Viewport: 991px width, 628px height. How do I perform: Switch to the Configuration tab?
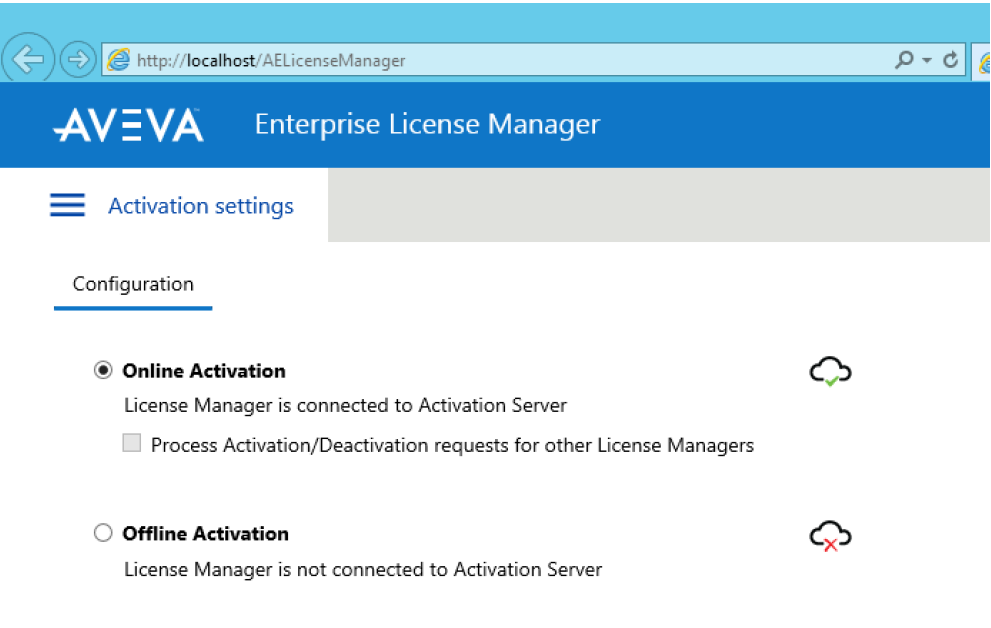(x=133, y=284)
